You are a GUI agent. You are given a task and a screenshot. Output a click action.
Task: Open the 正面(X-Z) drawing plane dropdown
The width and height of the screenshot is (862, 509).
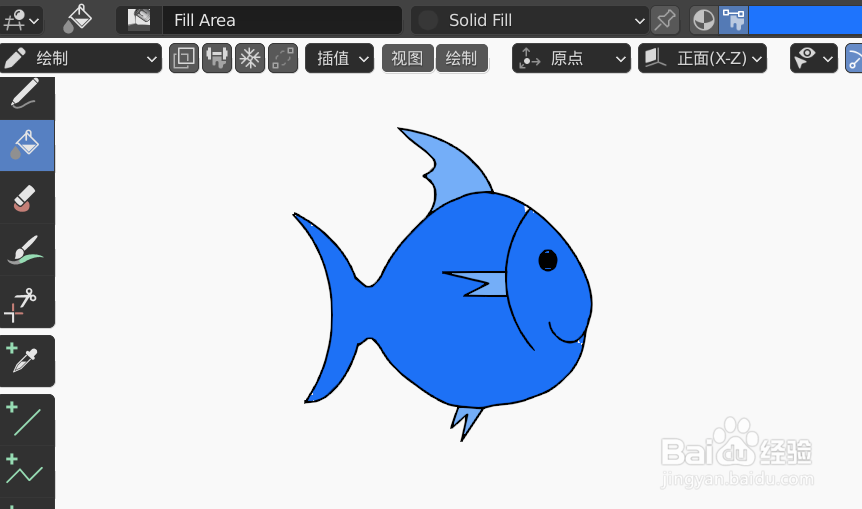tap(703, 58)
